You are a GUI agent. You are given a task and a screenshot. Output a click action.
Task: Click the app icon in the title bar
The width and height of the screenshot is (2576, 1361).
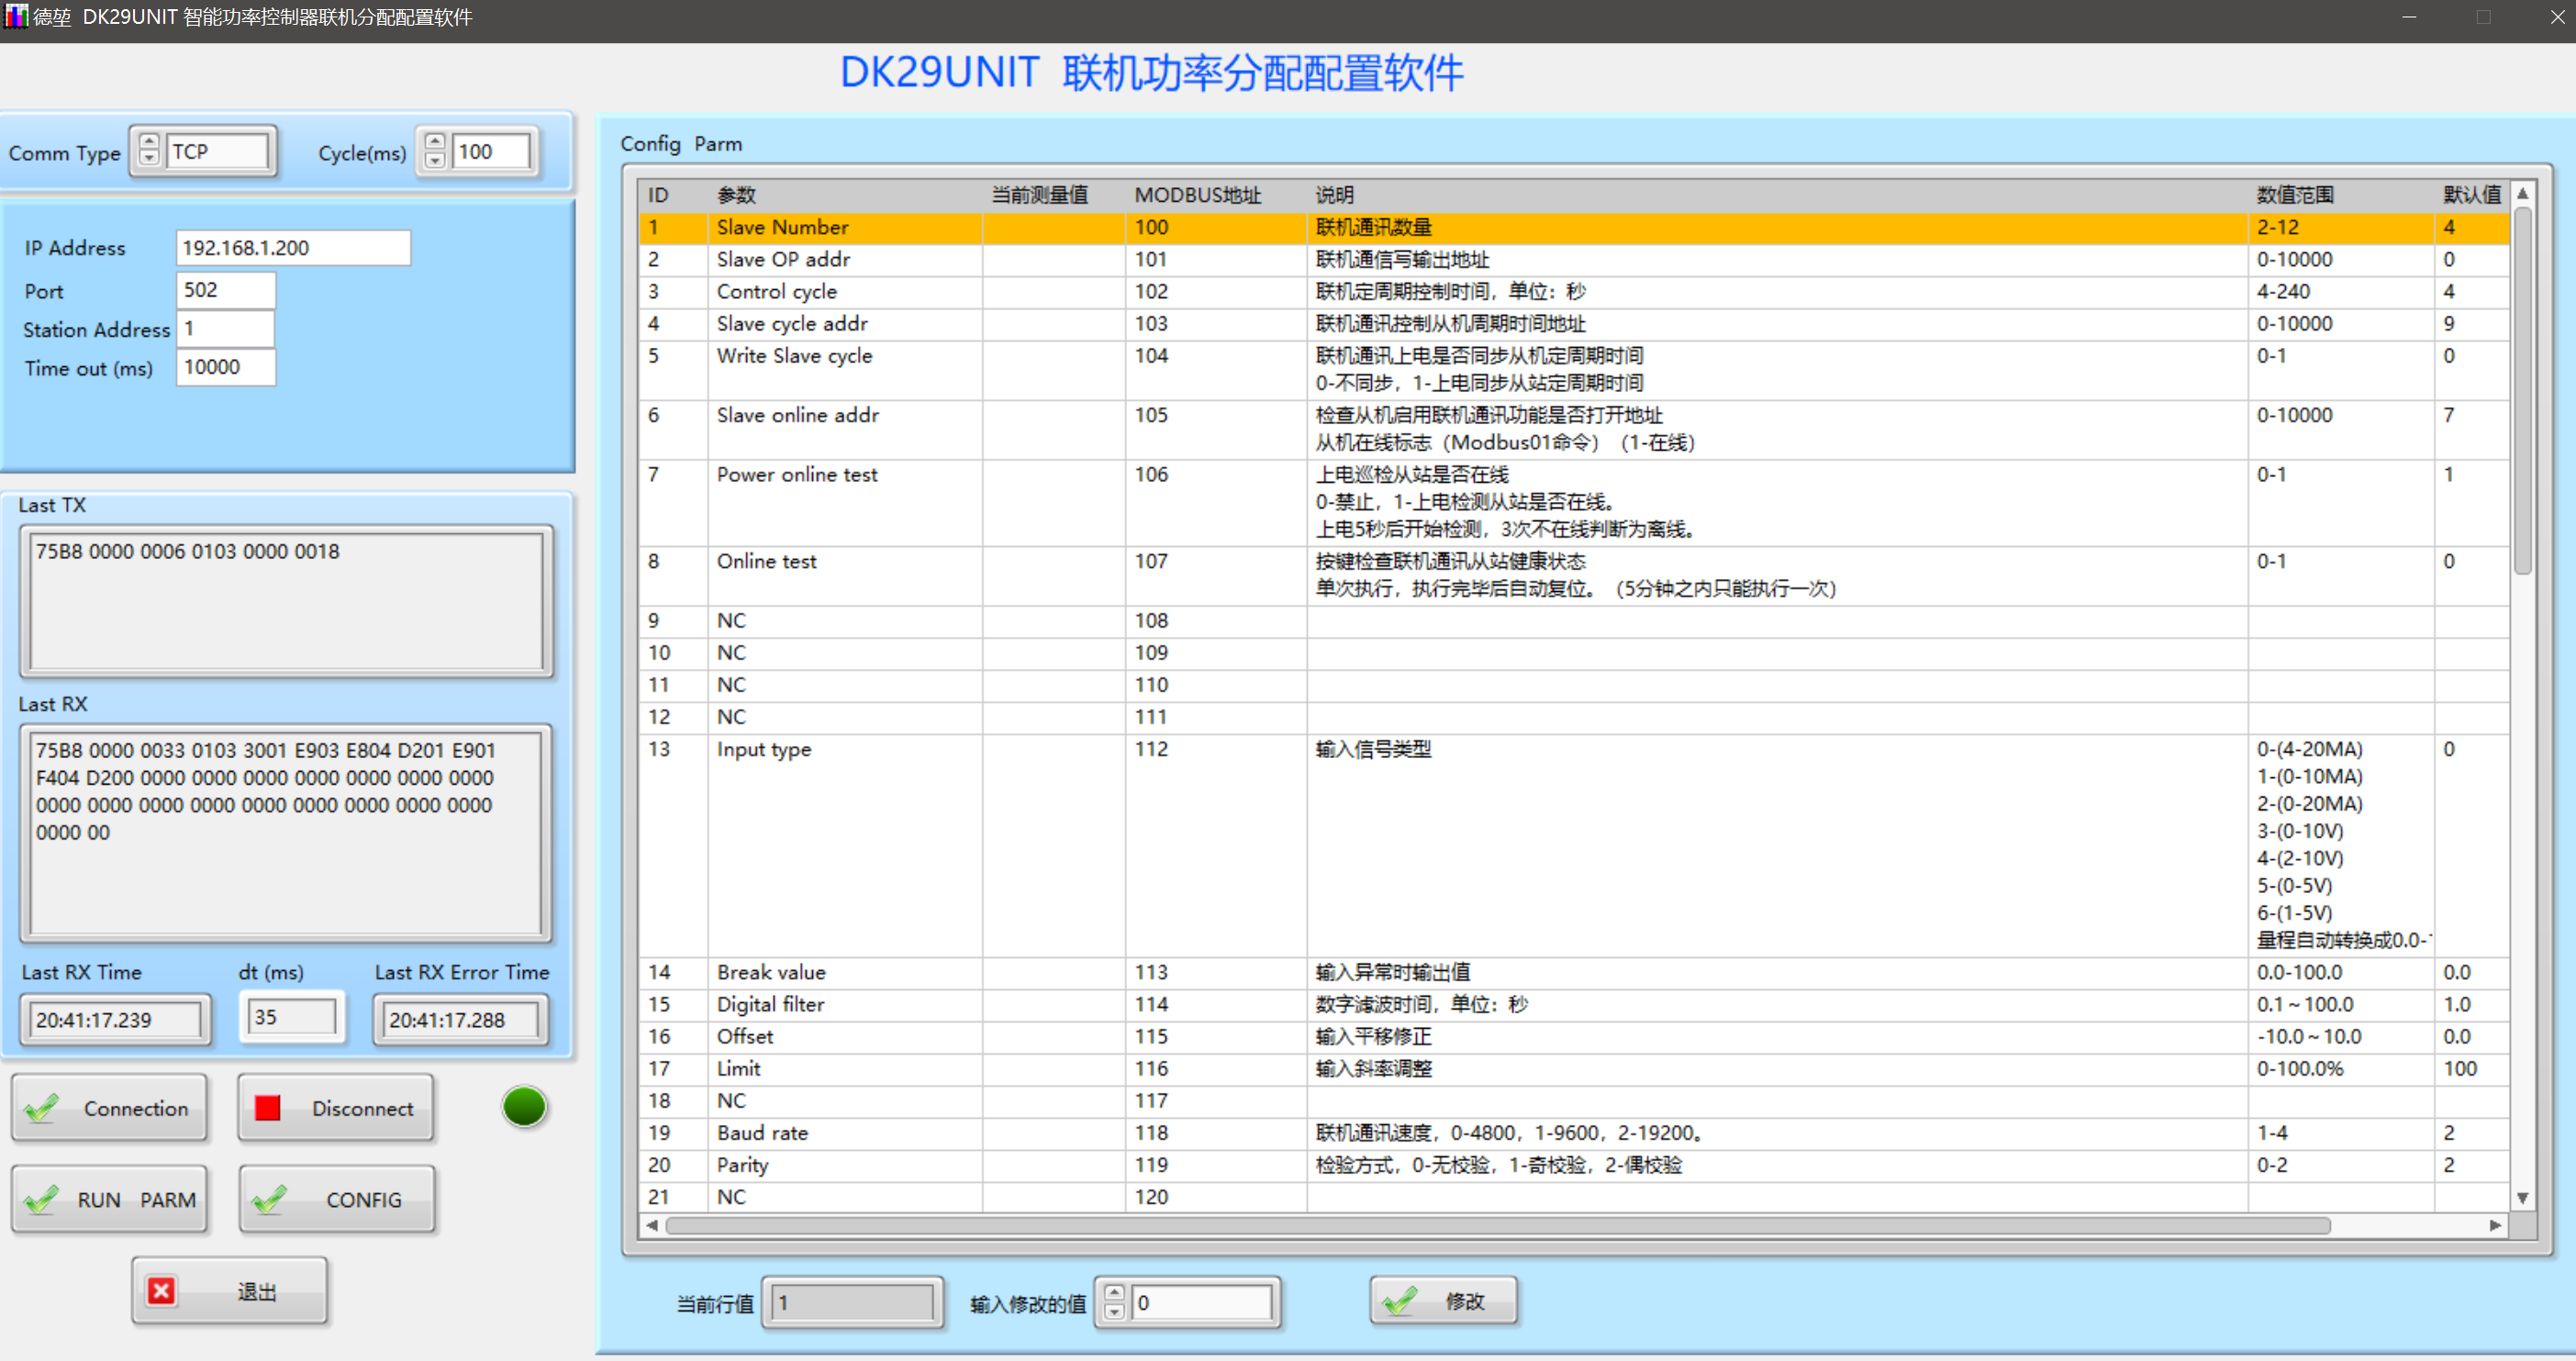click(x=14, y=16)
